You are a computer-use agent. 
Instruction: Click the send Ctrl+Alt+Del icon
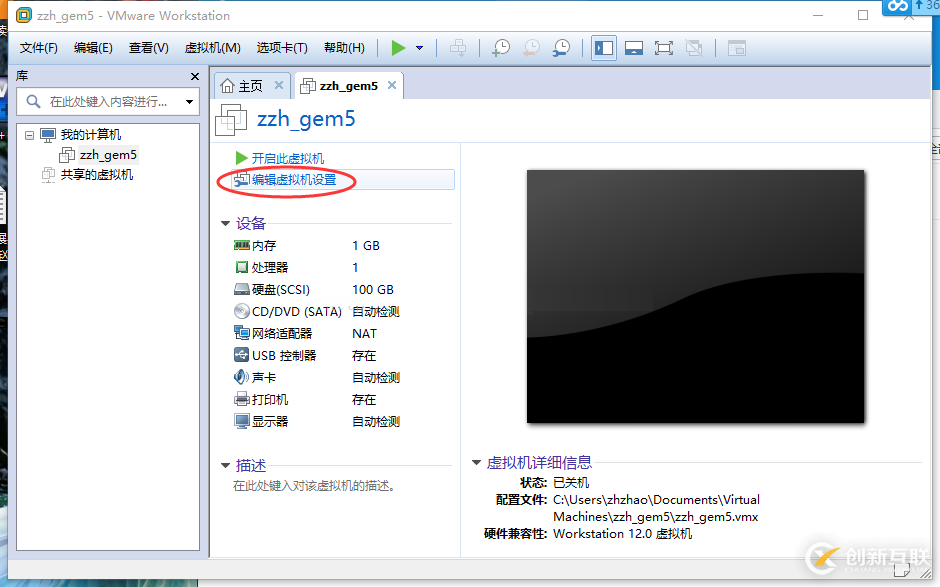(x=458, y=47)
